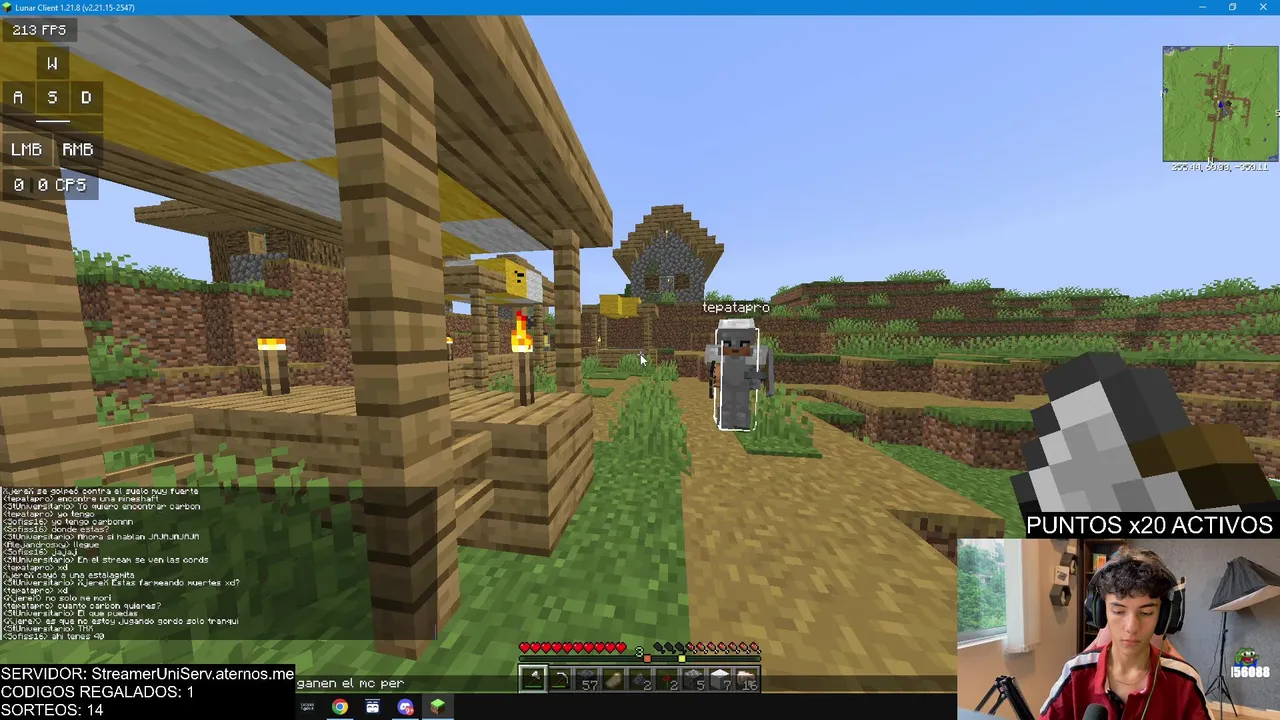This screenshot has height=720, width=1280.
Task: Click the streamer webcam overlay
Action: pyautogui.click(x=1118, y=629)
